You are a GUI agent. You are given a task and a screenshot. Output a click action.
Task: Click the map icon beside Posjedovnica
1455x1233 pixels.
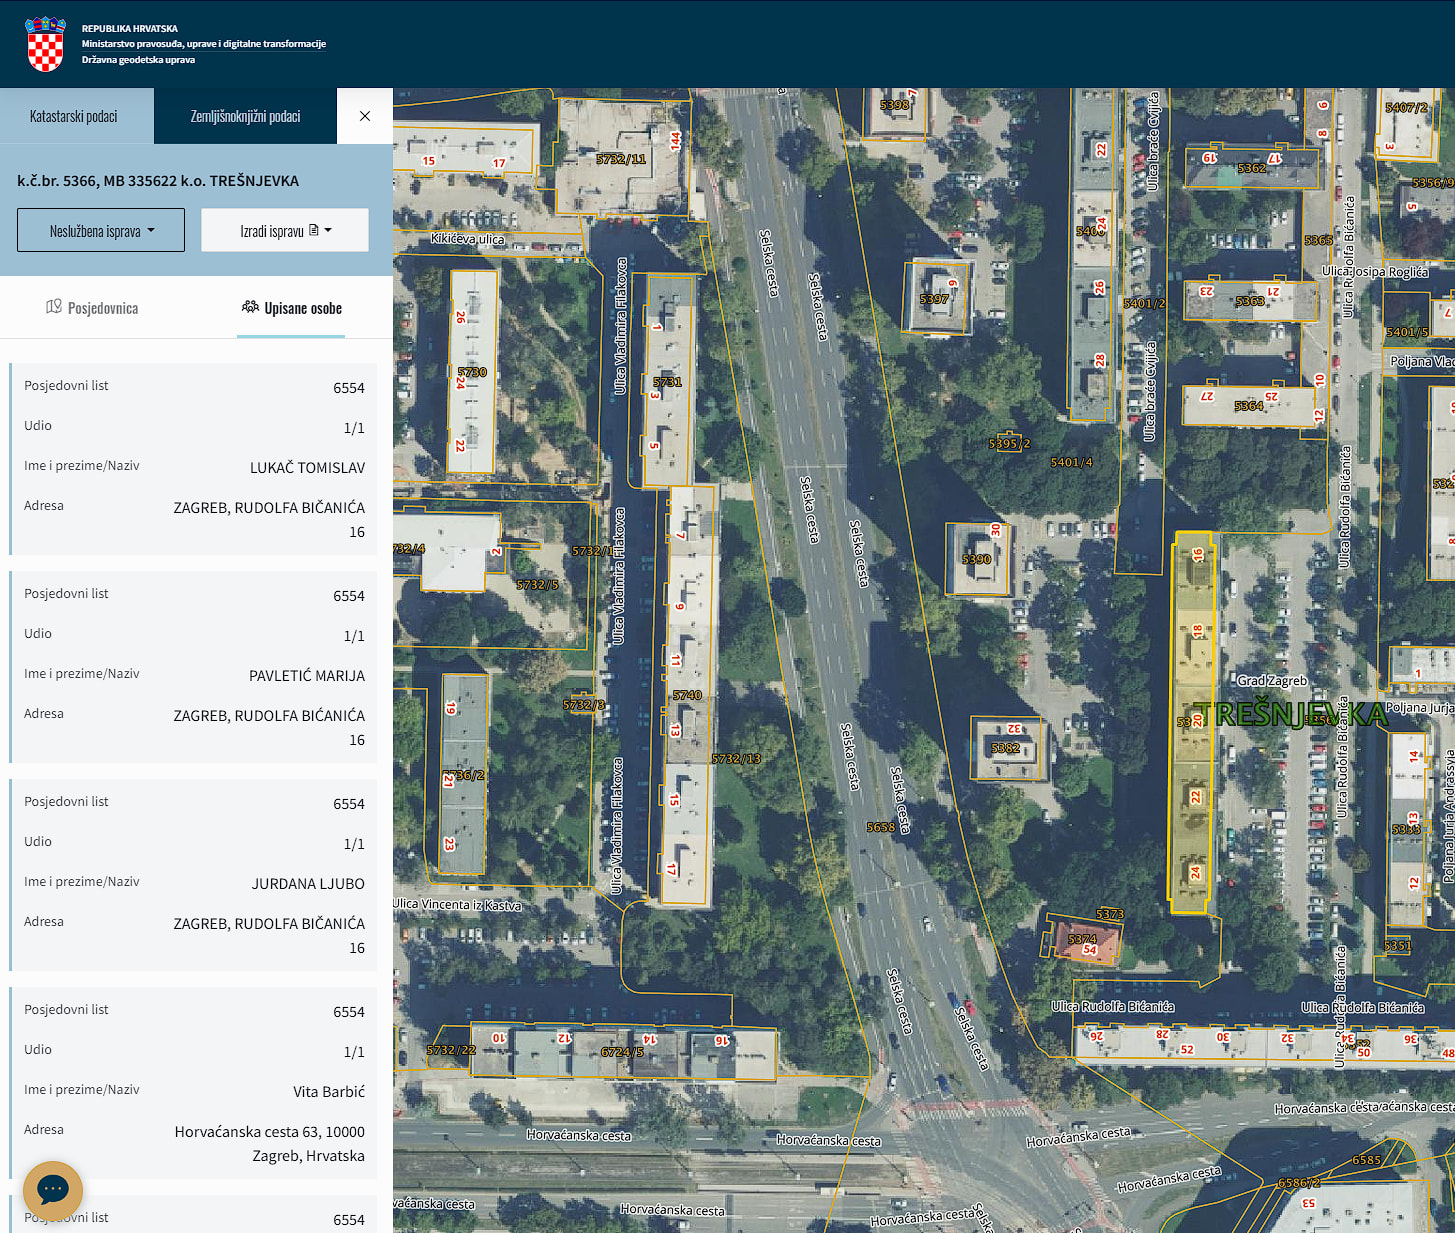click(x=54, y=307)
